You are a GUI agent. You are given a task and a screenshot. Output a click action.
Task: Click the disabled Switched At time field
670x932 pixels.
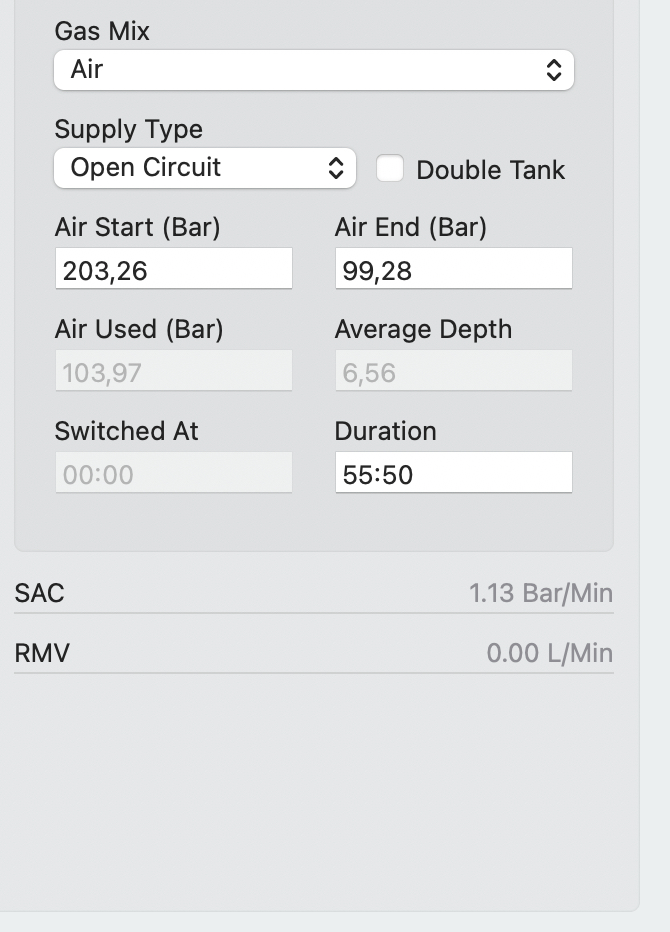pos(174,473)
